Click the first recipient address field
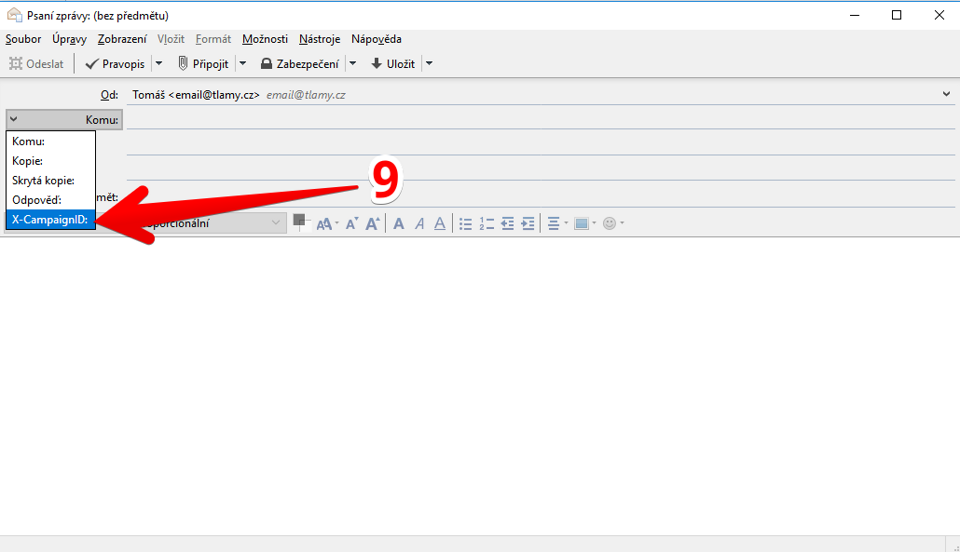Image resolution: width=960 pixels, height=552 pixels. coord(541,119)
